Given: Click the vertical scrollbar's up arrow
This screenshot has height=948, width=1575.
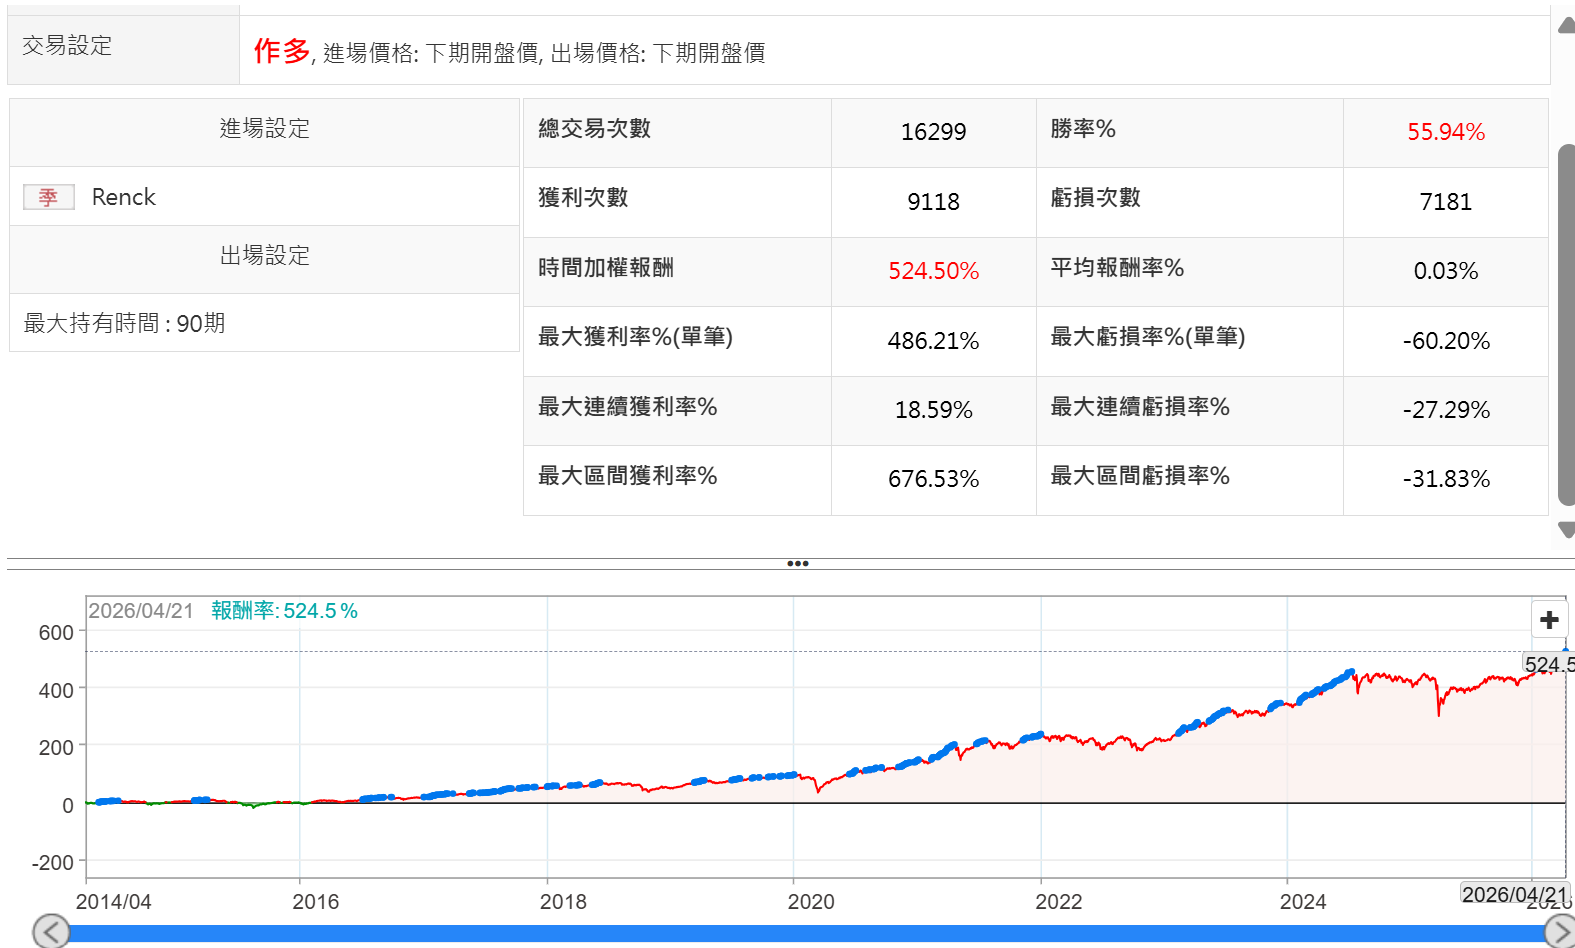Looking at the screenshot, I should point(1566,26).
